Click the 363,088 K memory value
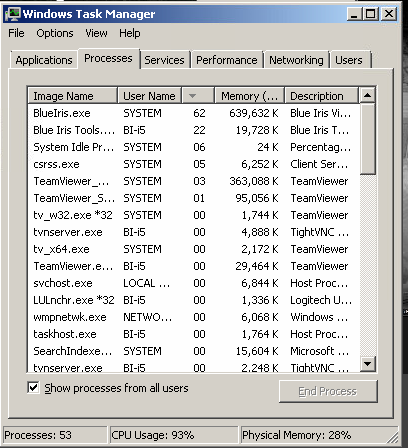Viewport: 408px width, 448px height. coord(254,181)
